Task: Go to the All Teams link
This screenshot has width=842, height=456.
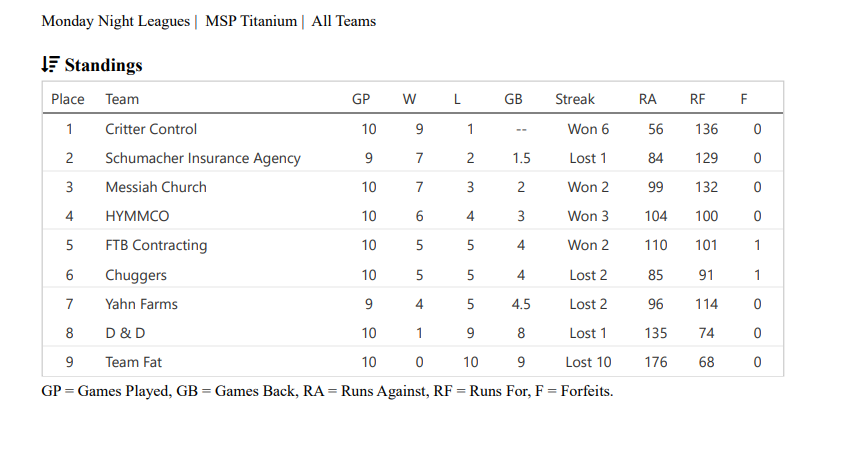Action: click(x=343, y=21)
